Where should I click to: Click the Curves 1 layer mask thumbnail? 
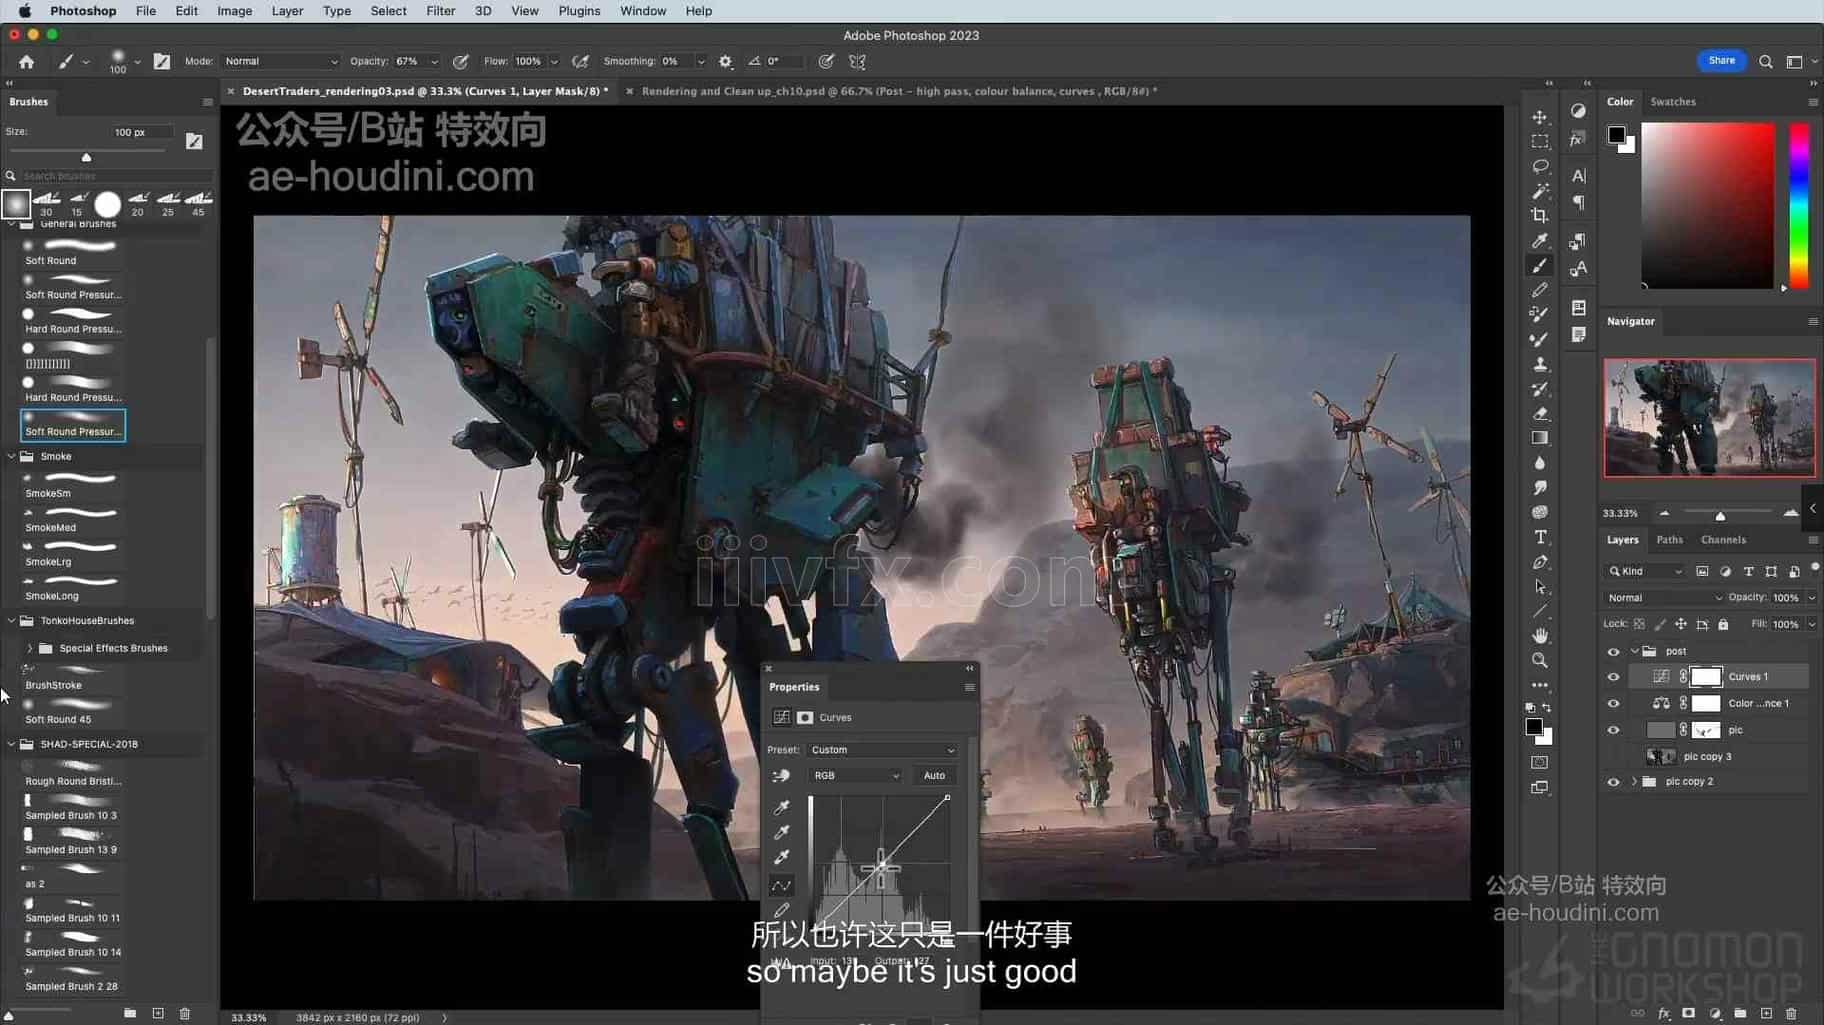(1706, 677)
